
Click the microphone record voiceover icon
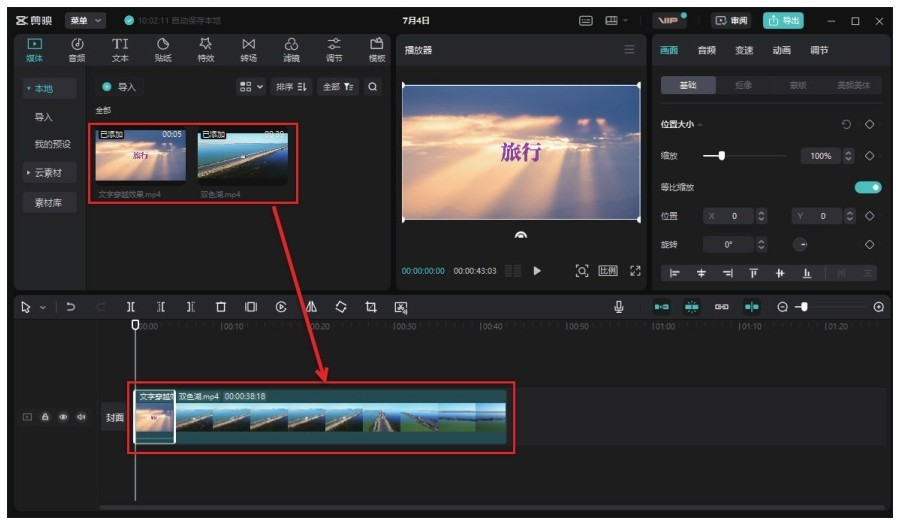pyautogui.click(x=619, y=307)
